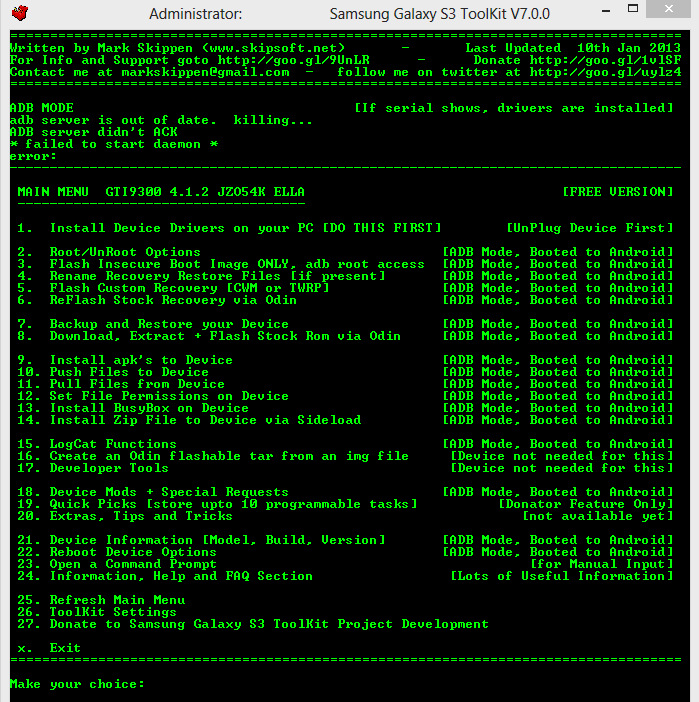Click option 5 Flash Custom Recovery
The height and width of the screenshot is (702, 699).
tap(173, 288)
